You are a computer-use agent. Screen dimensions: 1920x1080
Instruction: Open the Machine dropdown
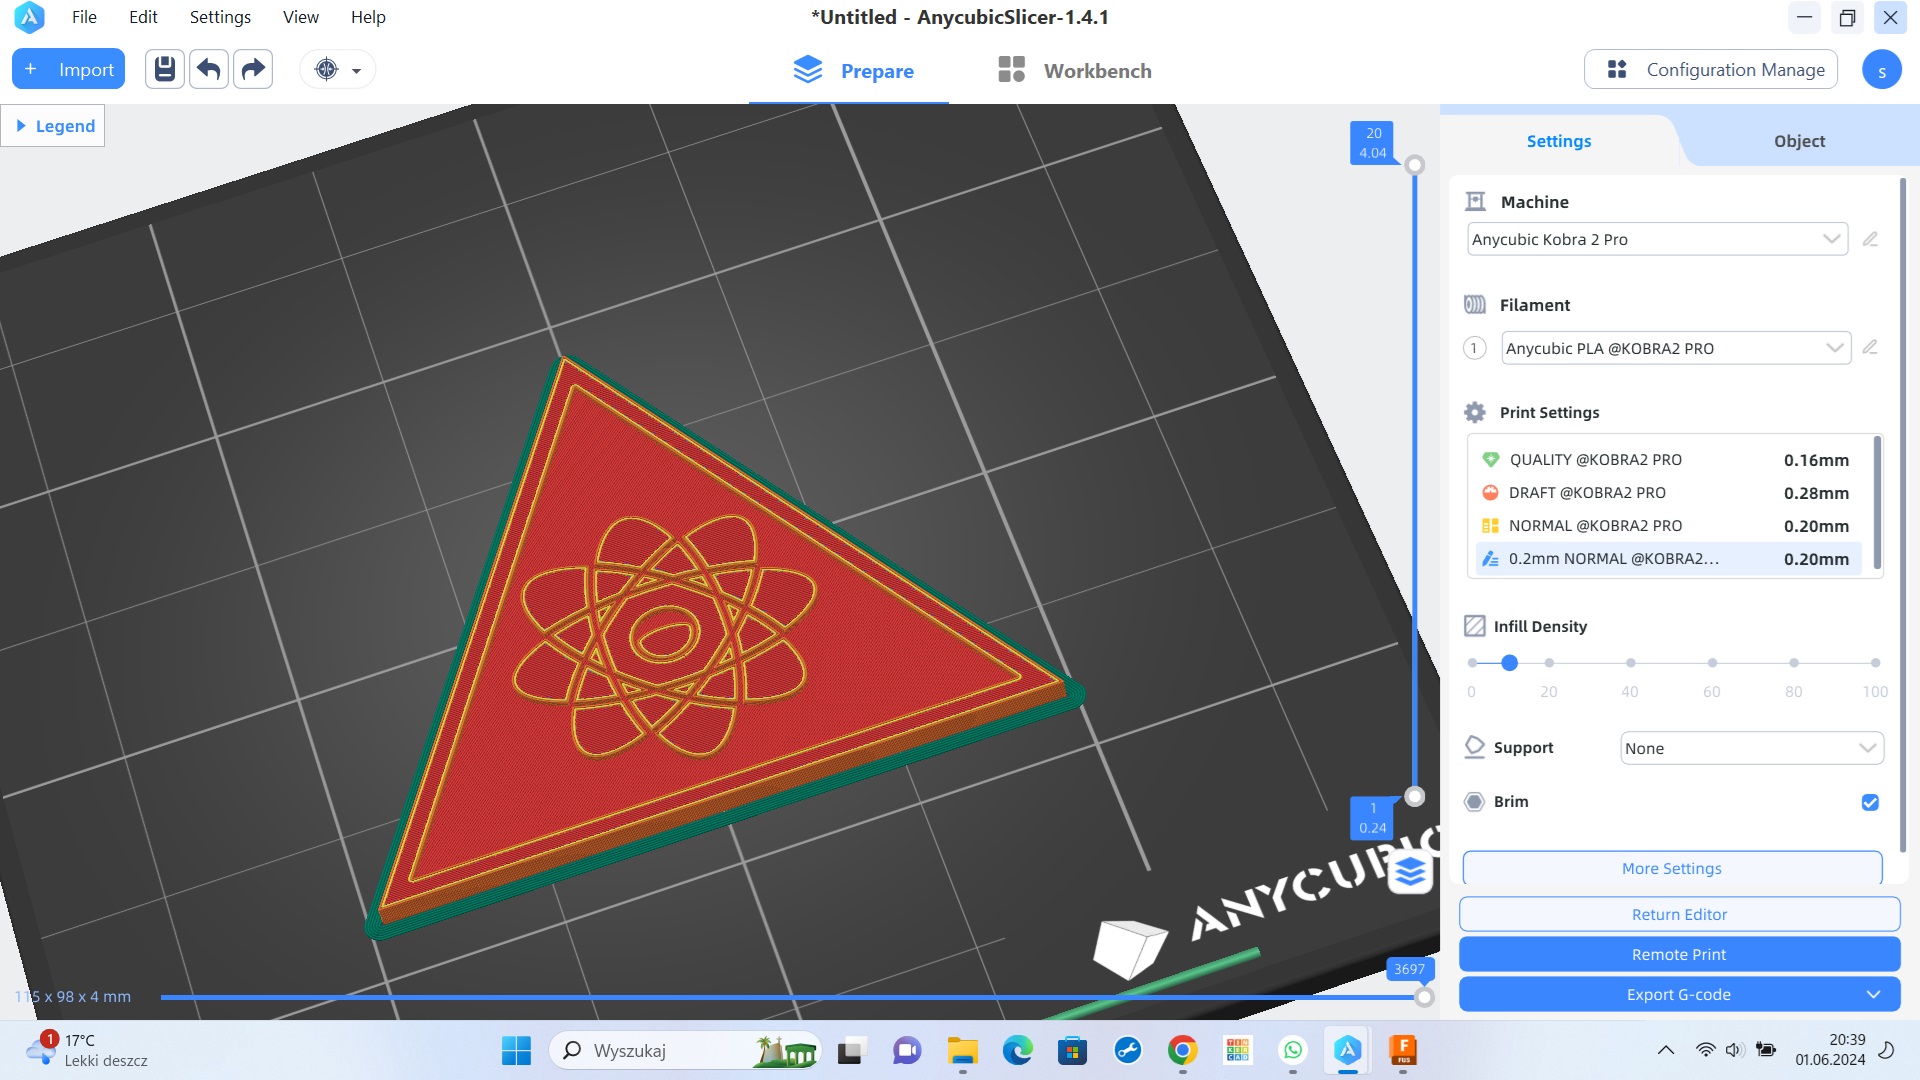(x=1831, y=239)
